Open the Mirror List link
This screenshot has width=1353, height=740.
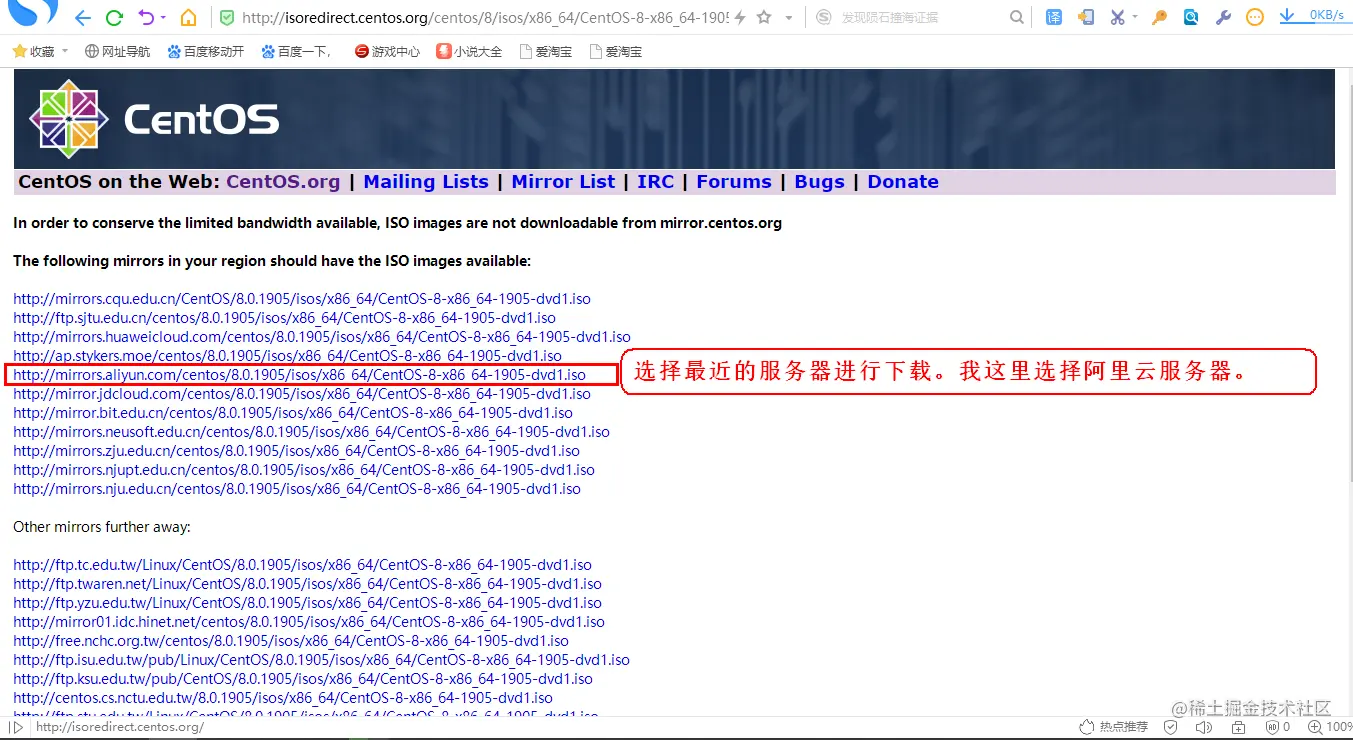pos(563,182)
